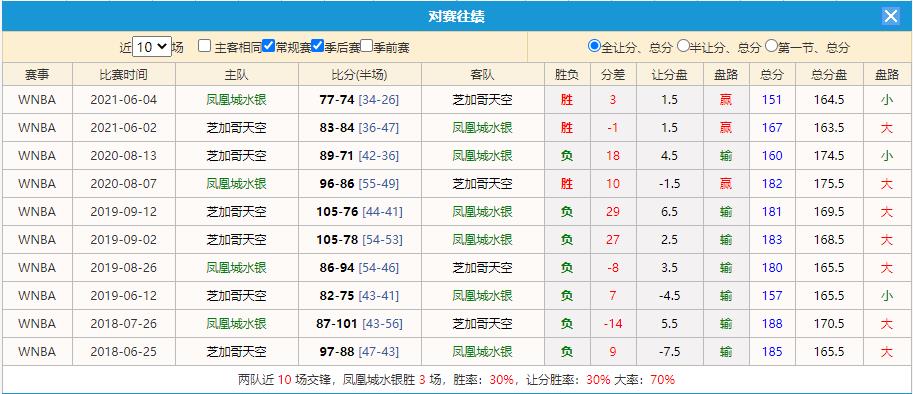Open 芝加哥天空 away team on 2021-06-04
913x394 pixels.
tap(483, 100)
